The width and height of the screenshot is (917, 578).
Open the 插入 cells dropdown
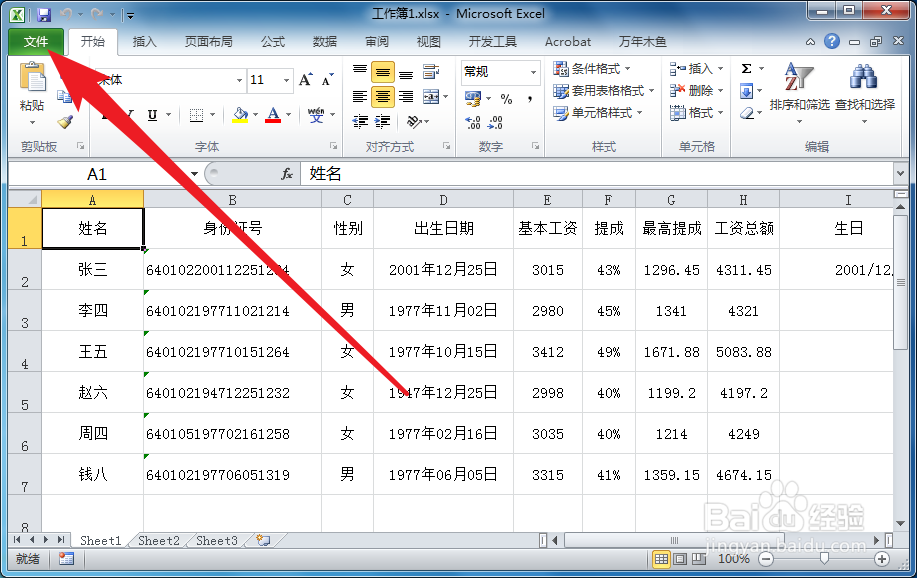point(697,68)
